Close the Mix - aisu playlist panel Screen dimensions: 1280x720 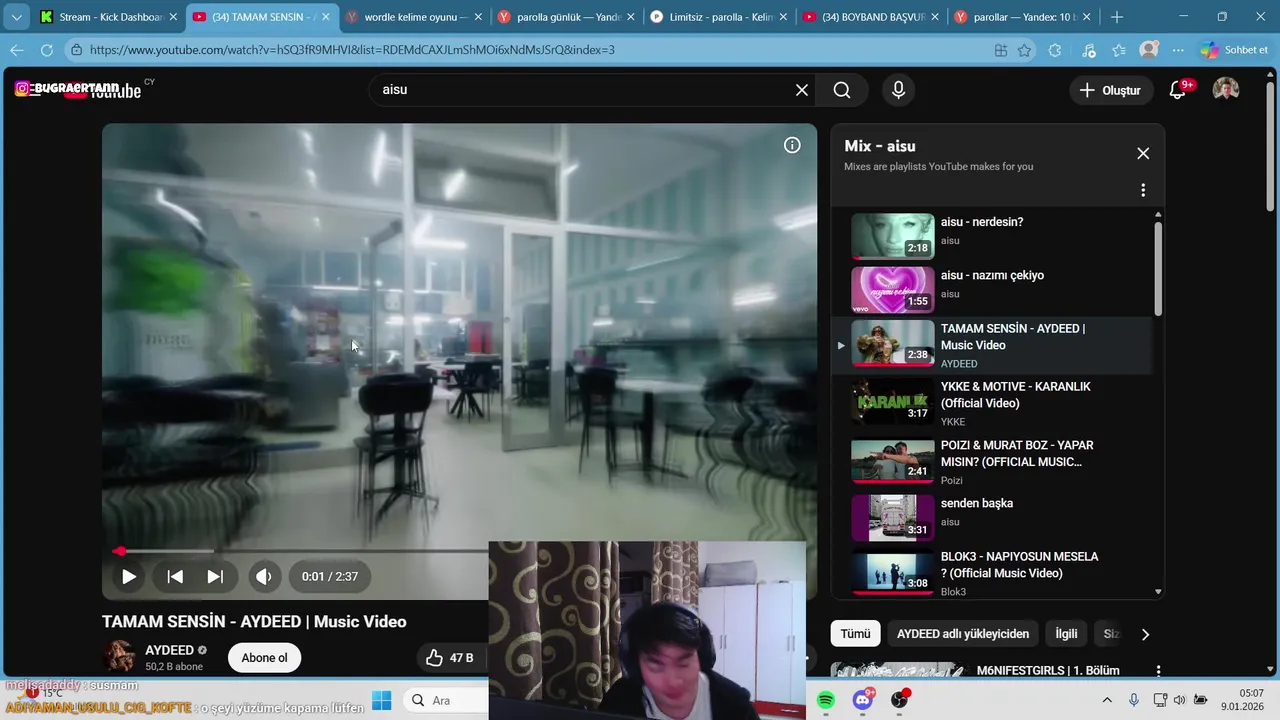pos(1143,153)
